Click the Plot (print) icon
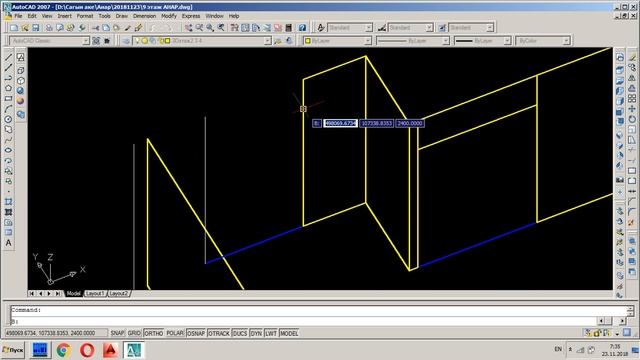 (49, 28)
